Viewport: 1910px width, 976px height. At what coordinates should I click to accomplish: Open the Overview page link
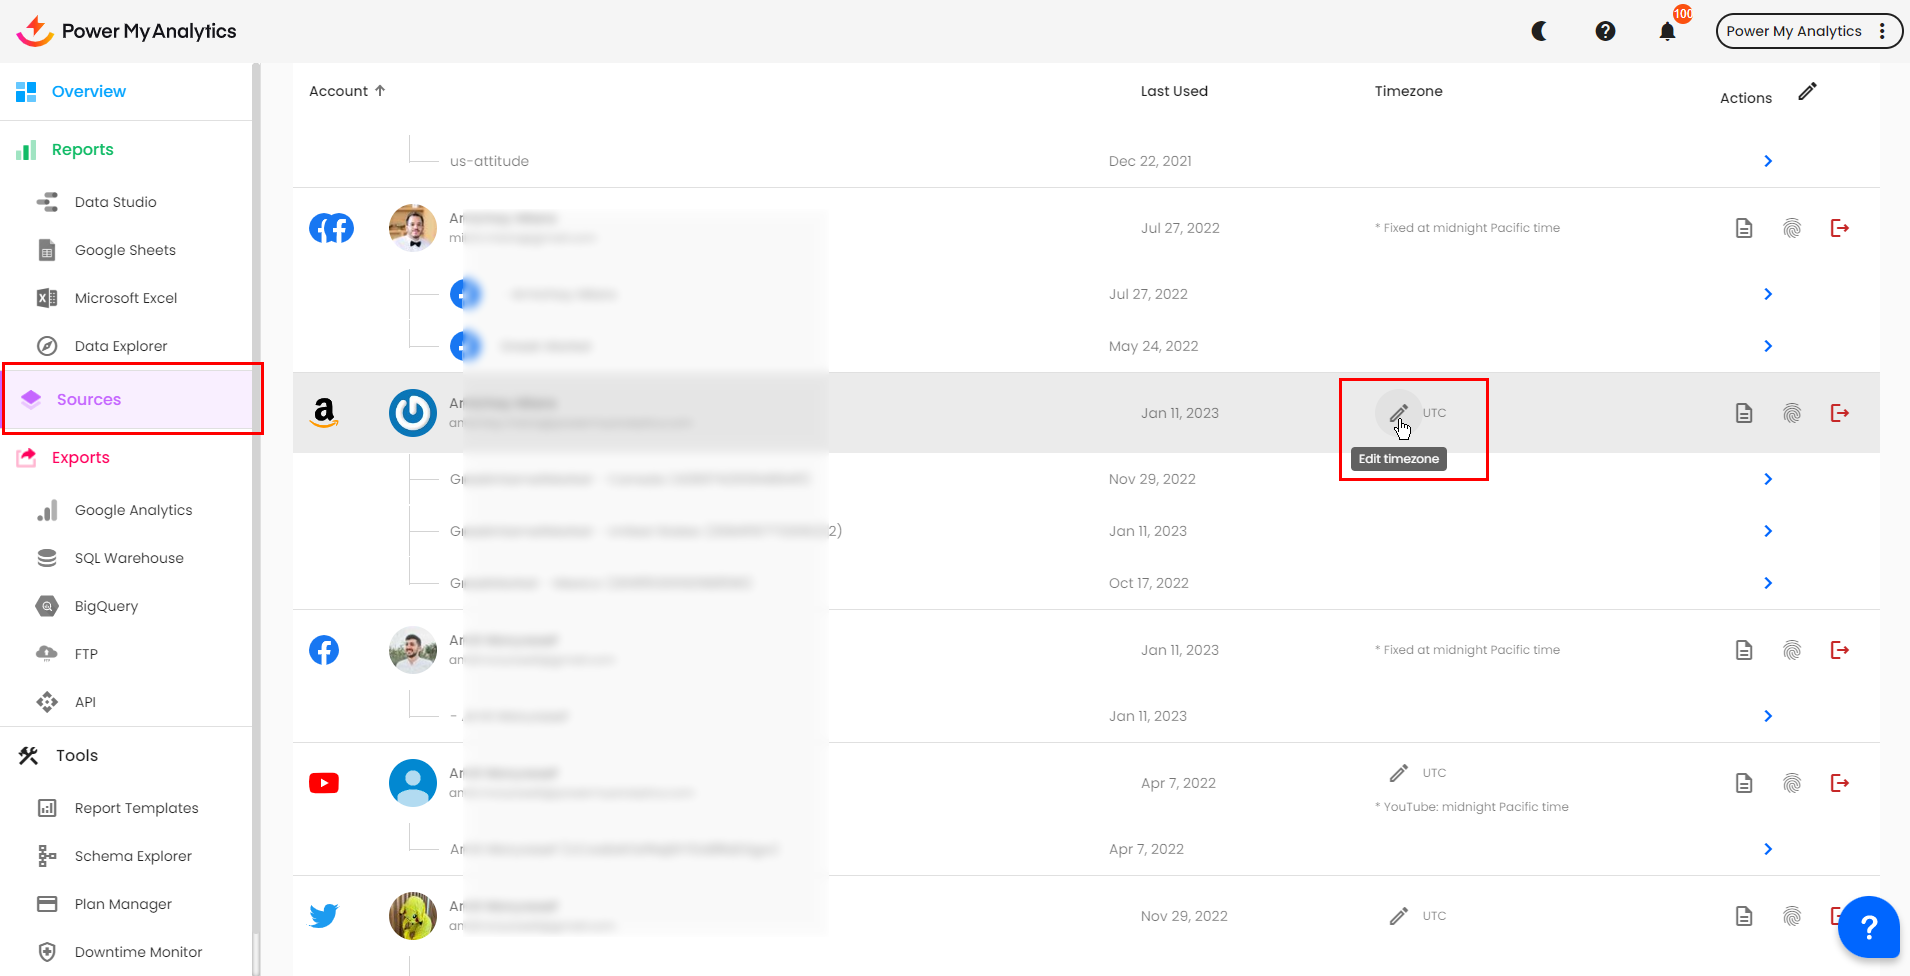click(88, 91)
